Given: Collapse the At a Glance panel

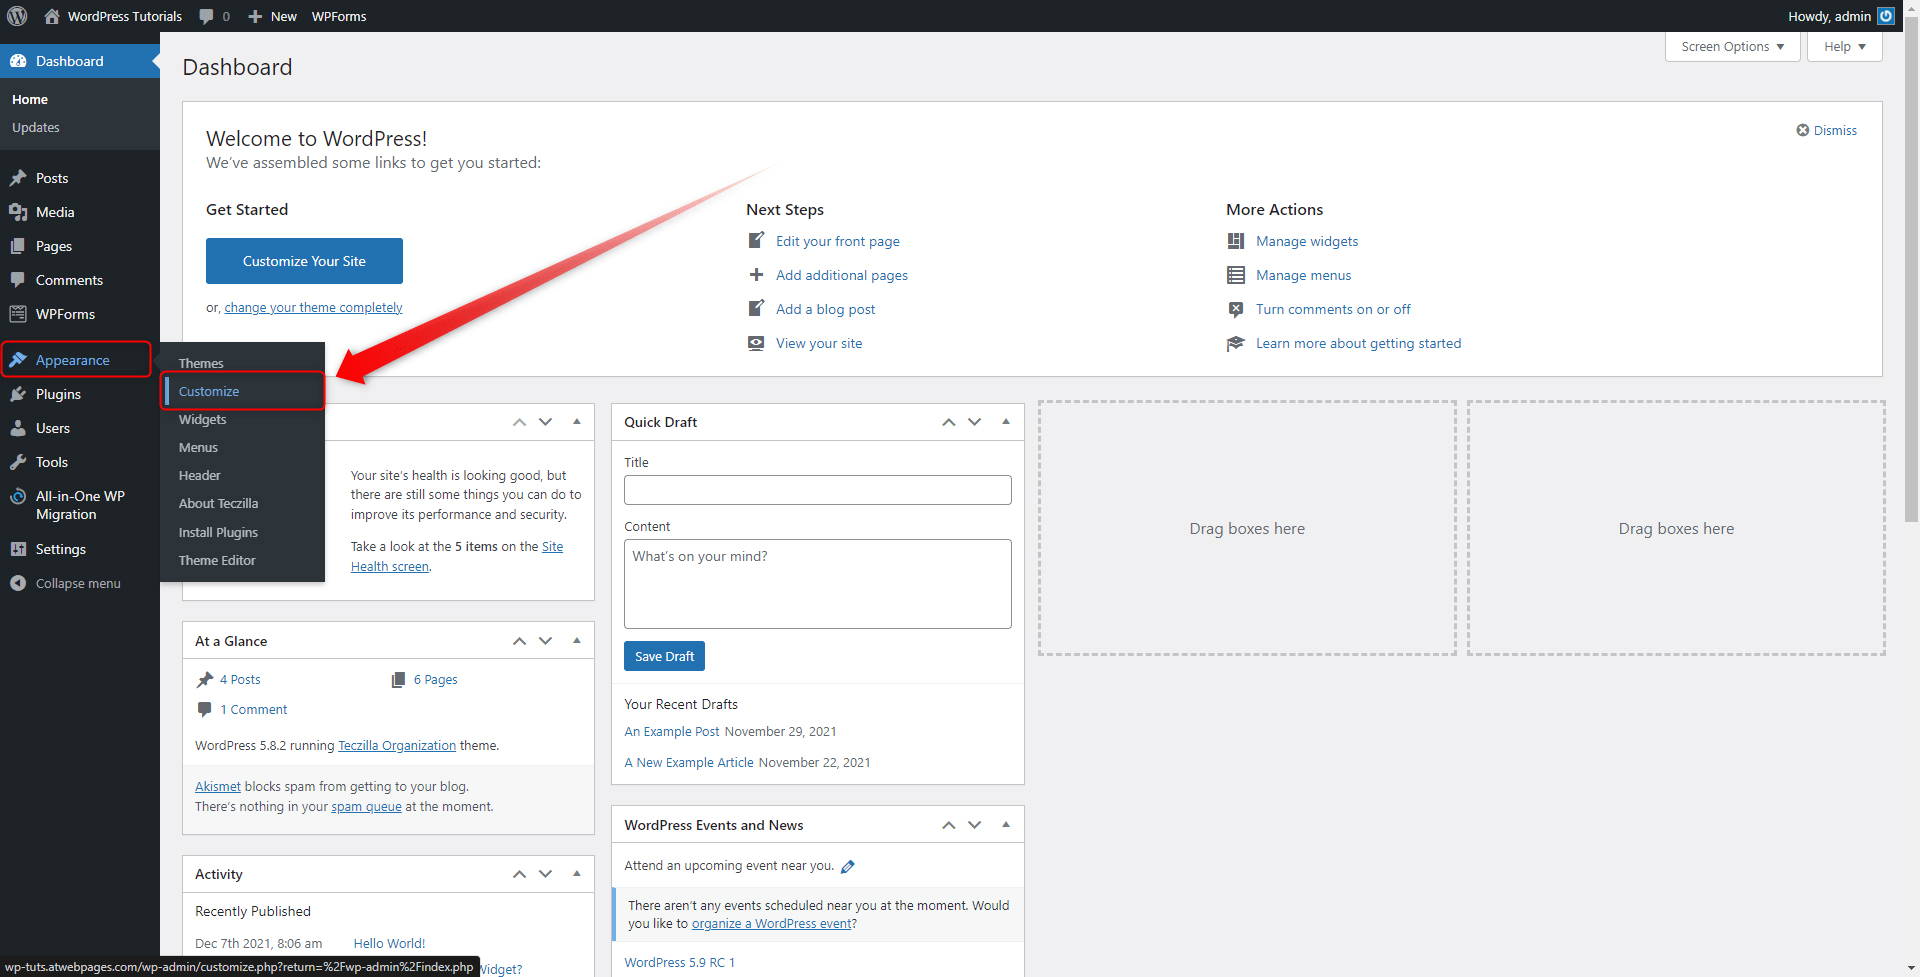Looking at the screenshot, I should [x=577, y=641].
